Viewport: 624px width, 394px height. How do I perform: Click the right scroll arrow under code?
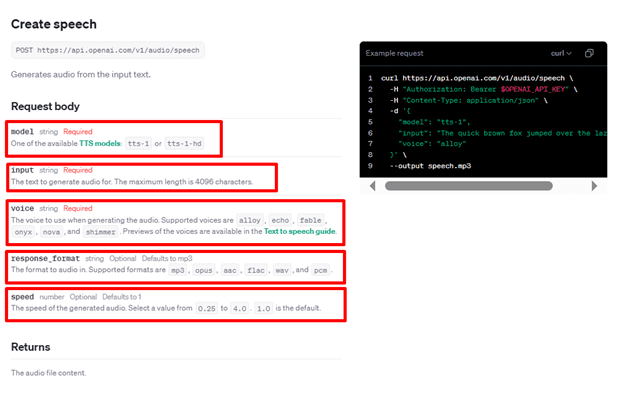click(x=594, y=186)
